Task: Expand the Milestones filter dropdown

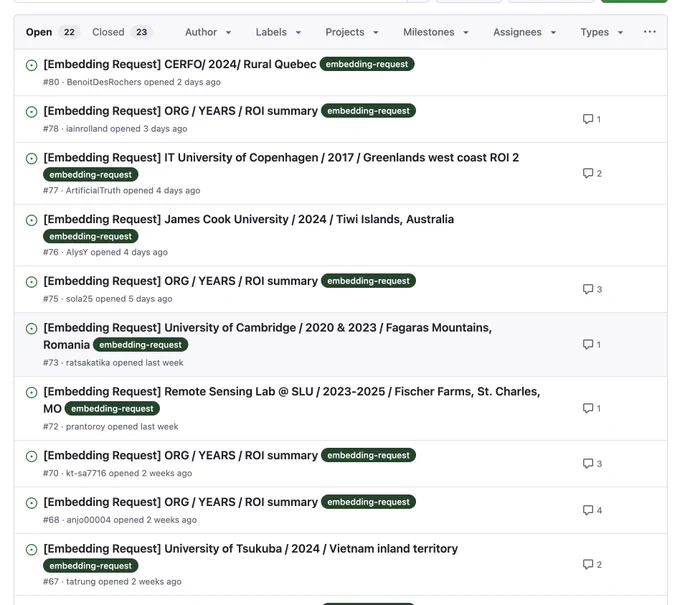Action: click(436, 32)
